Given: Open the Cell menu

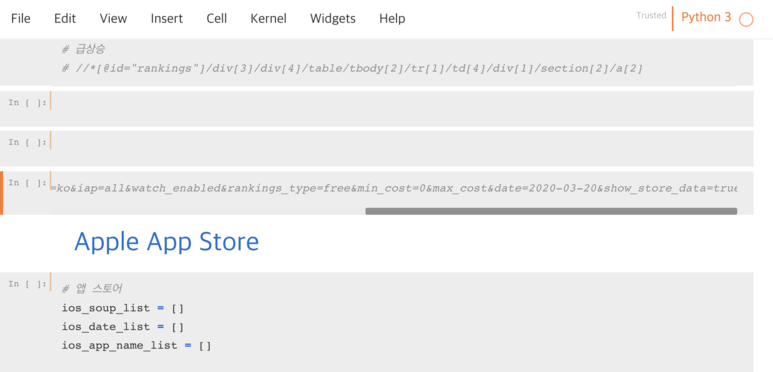Looking at the screenshot, I should 217,19.
